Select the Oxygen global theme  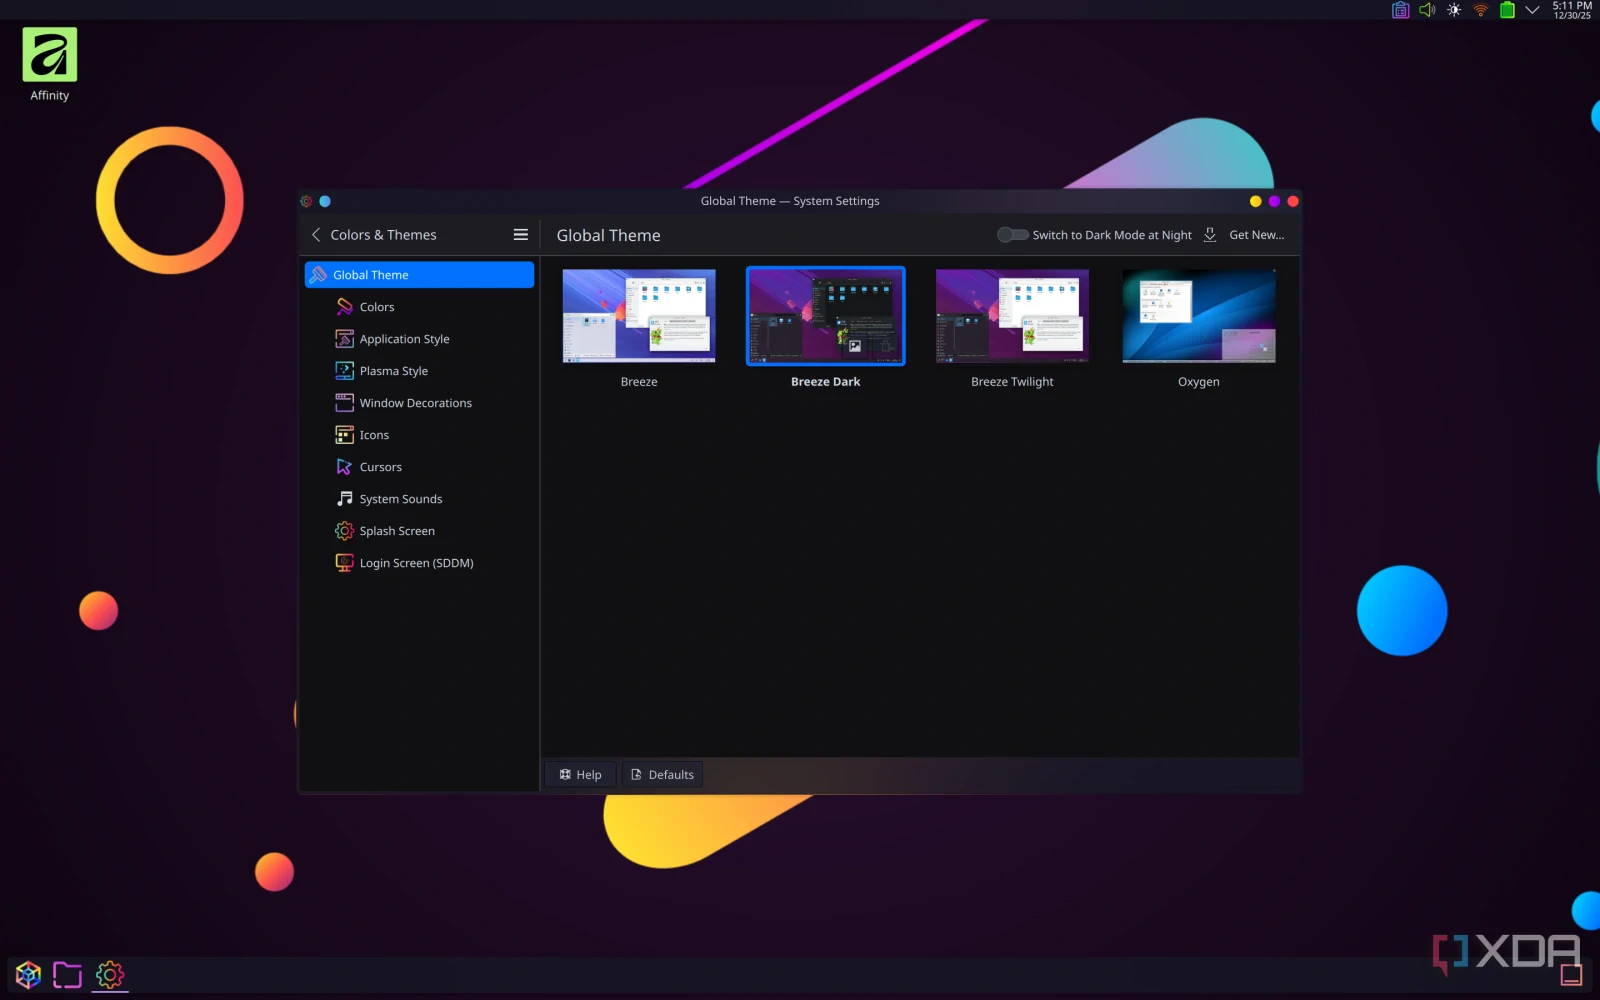click(1198, 315)
